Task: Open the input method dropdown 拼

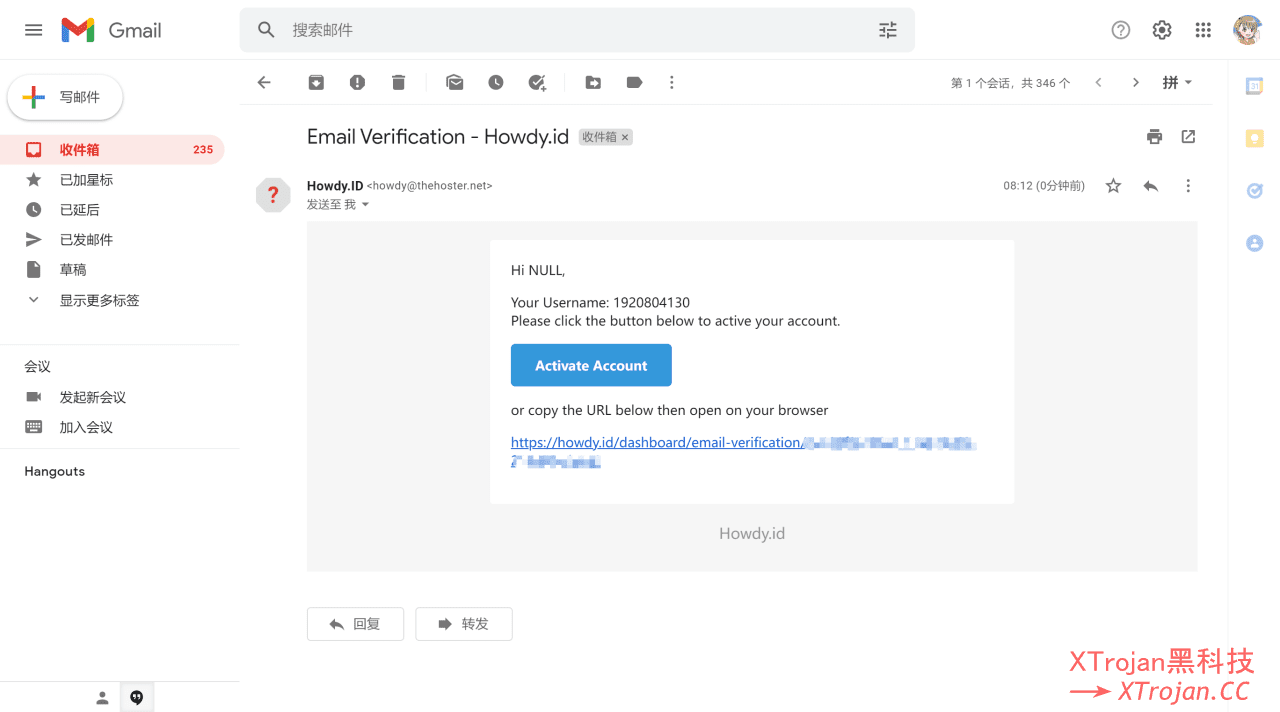Action: coord(1177,83)
